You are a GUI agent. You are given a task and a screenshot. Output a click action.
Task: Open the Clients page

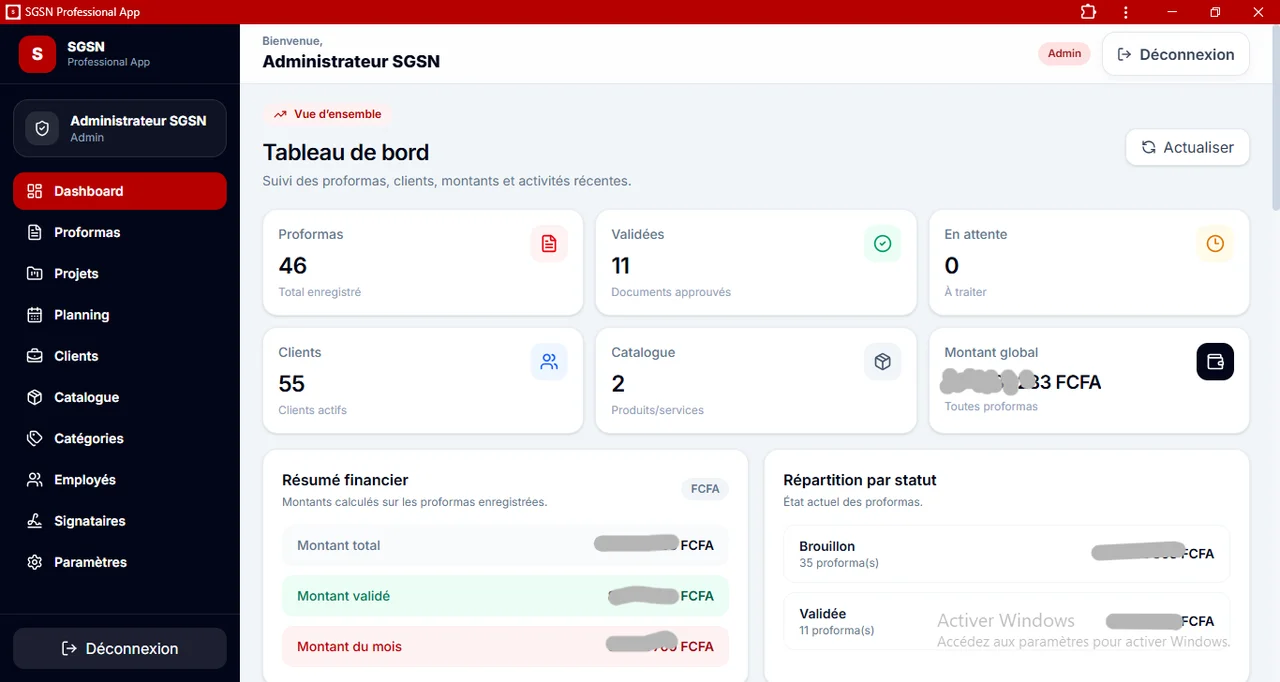pos(120,356)
